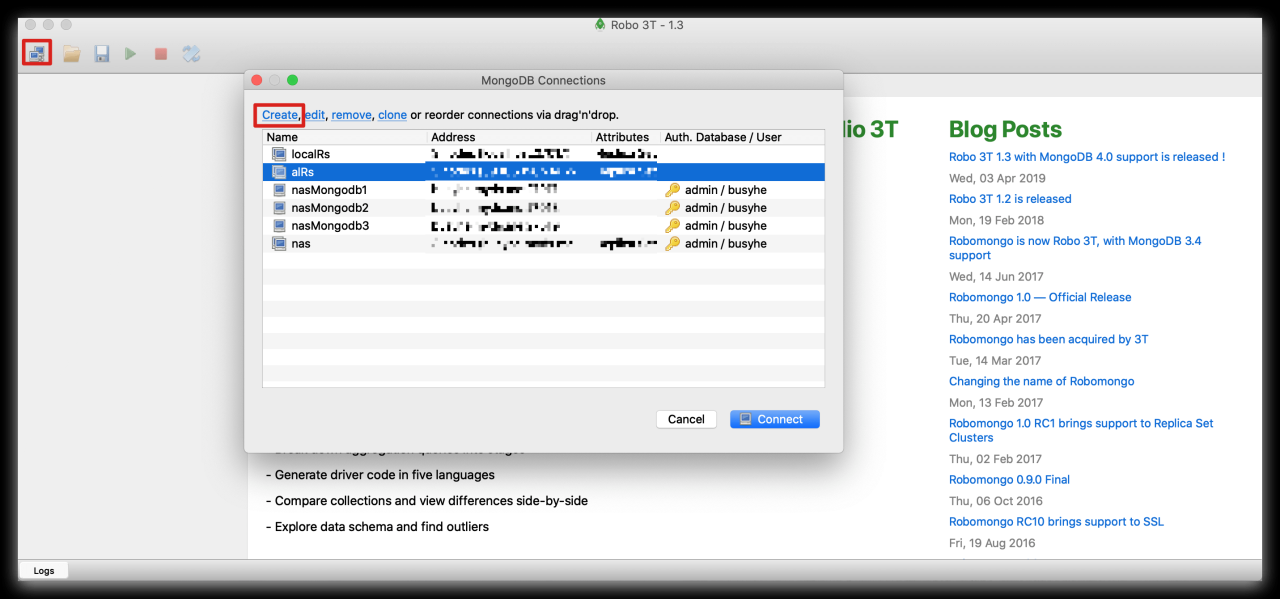Click the Cancel button

click(686, 419)
